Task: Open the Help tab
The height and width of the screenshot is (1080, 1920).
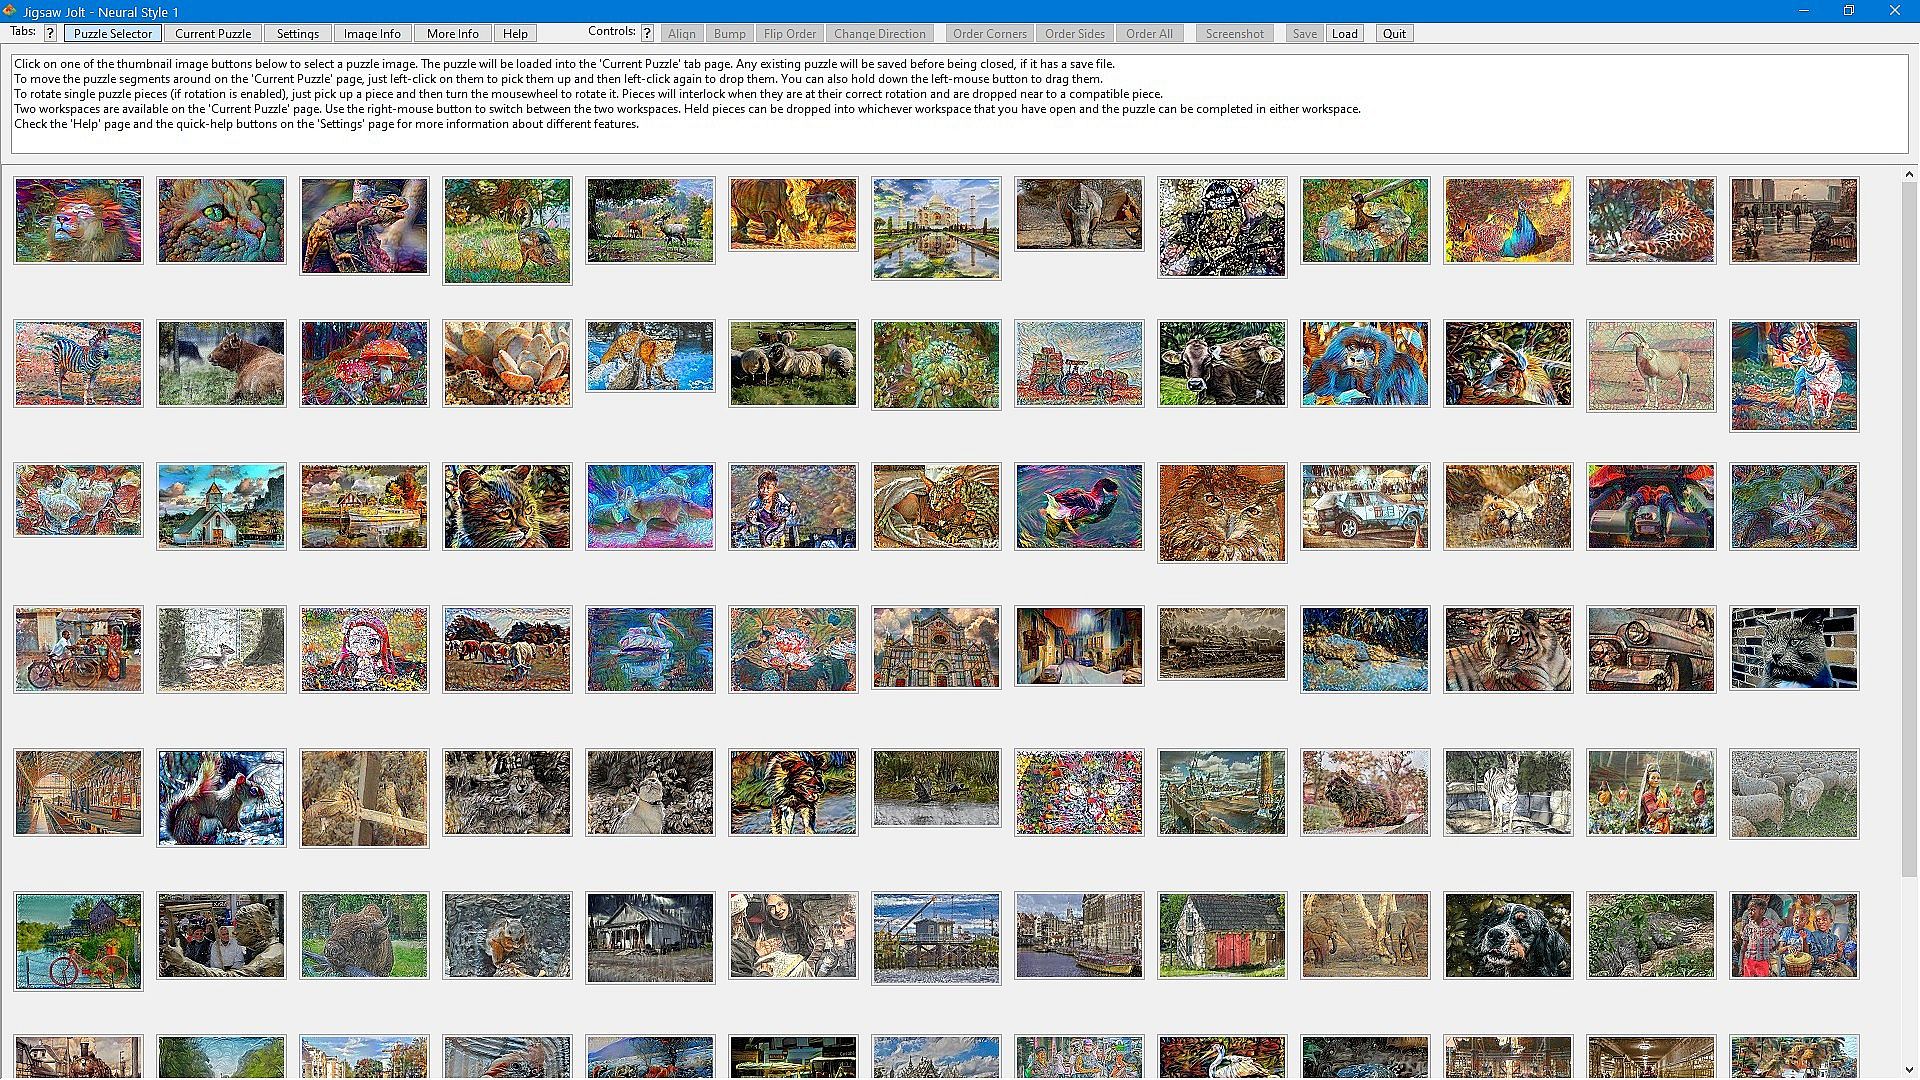Action: pyautogui.click(x=515, y=33)
